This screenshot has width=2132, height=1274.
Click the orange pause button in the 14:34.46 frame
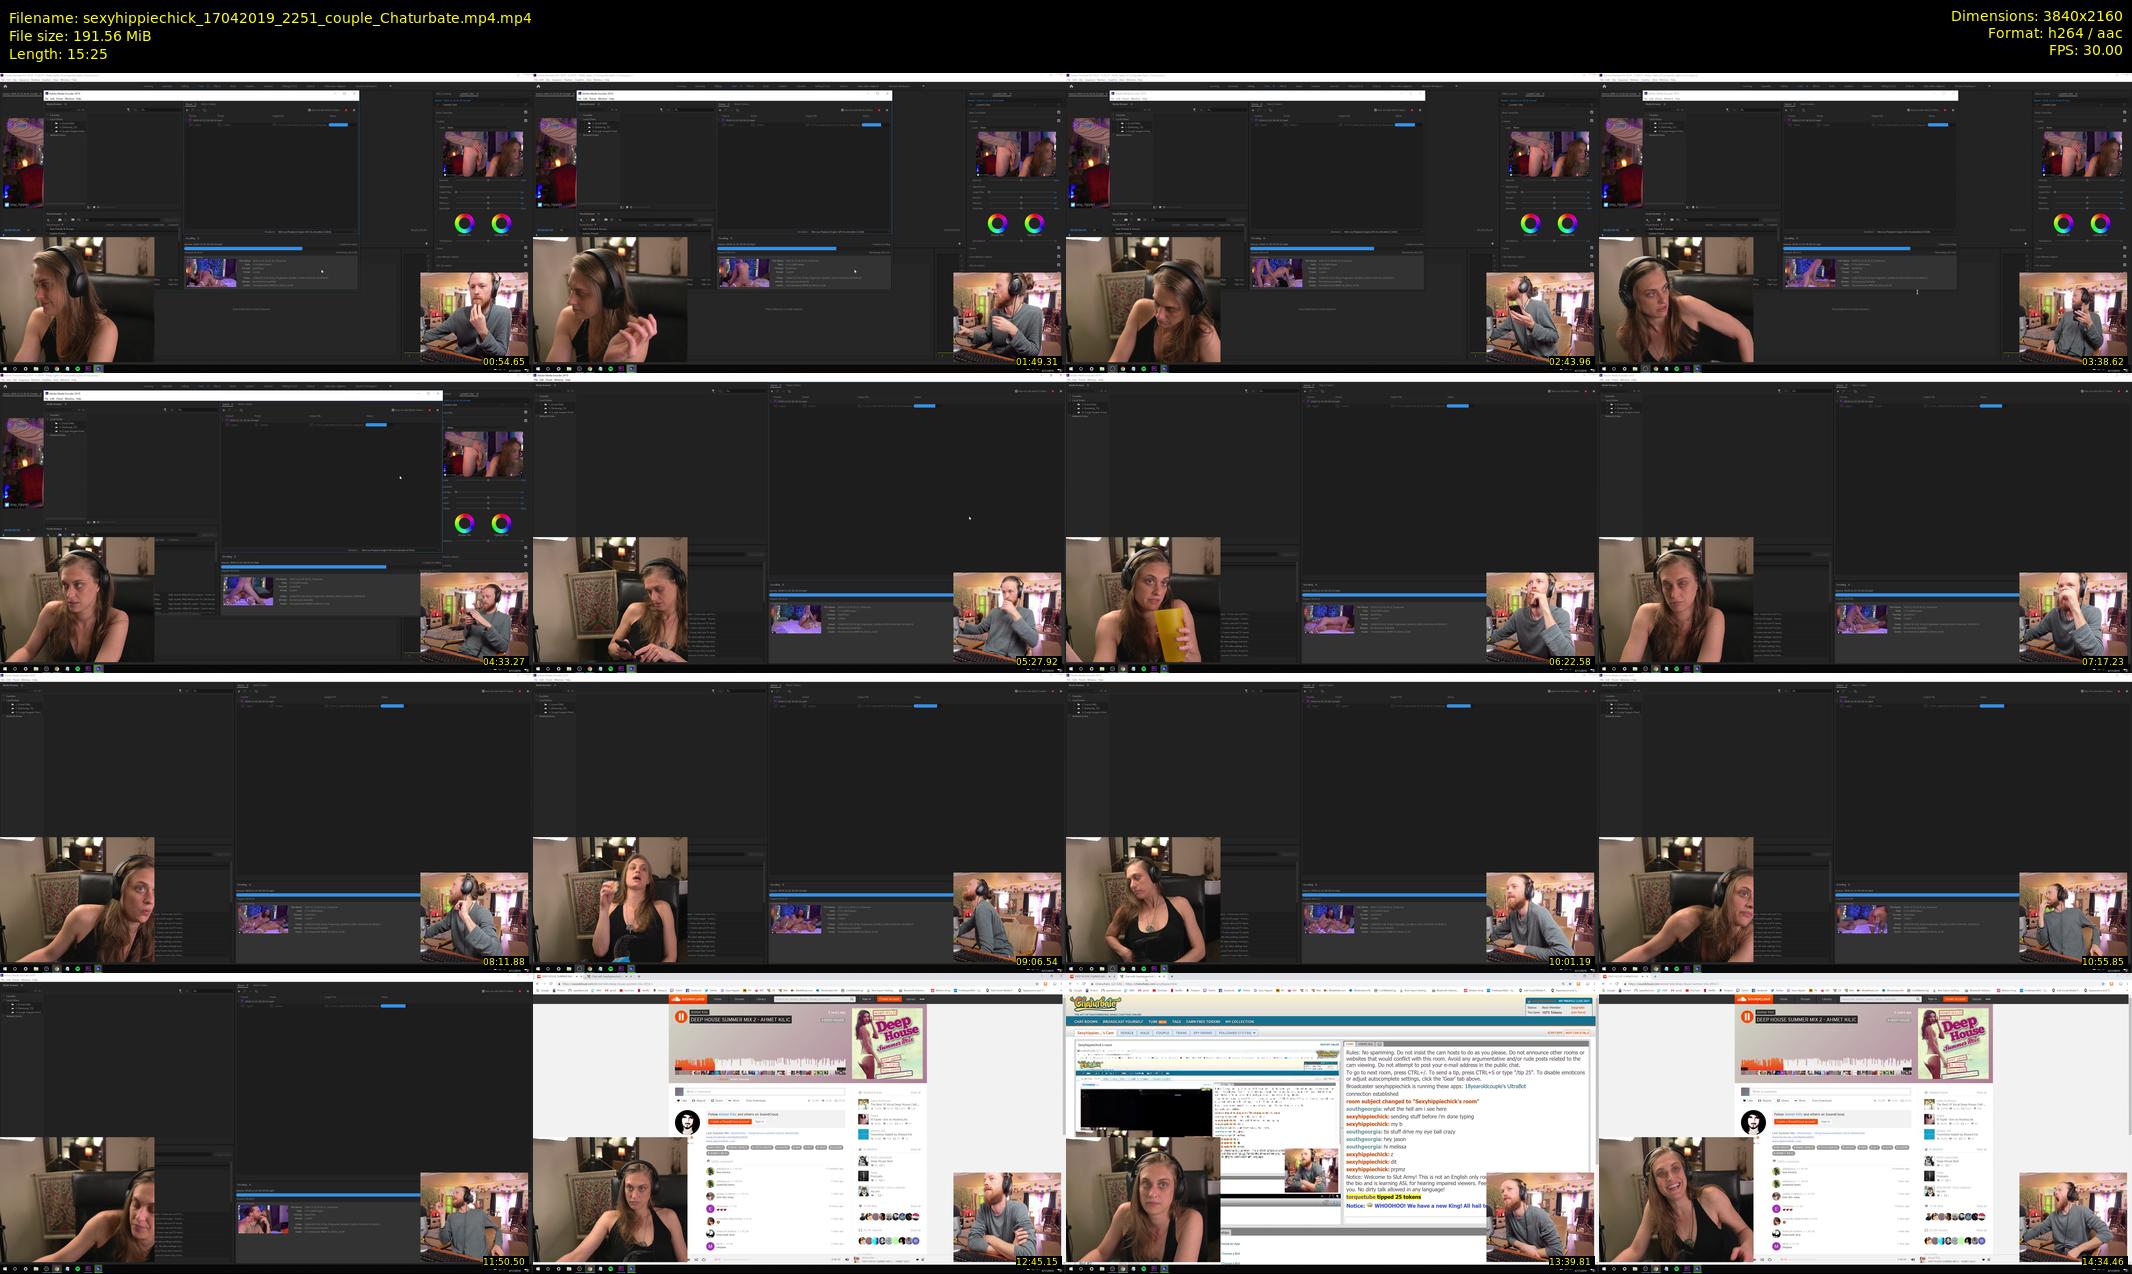pyautogui.click(x=1747, y=1017)
